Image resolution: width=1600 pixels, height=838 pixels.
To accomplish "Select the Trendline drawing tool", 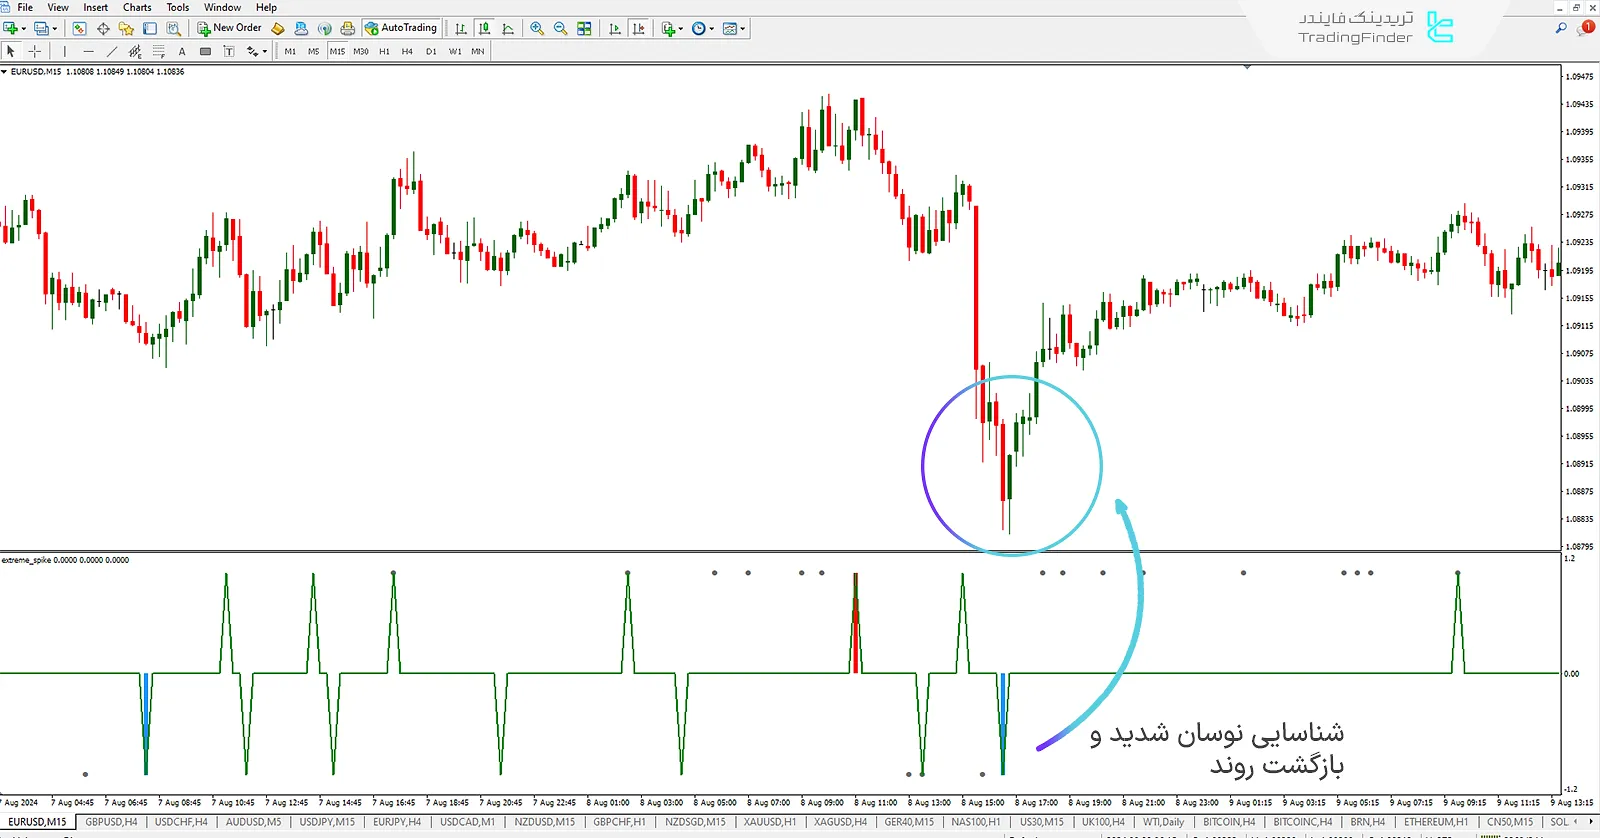I will point(112,51).
